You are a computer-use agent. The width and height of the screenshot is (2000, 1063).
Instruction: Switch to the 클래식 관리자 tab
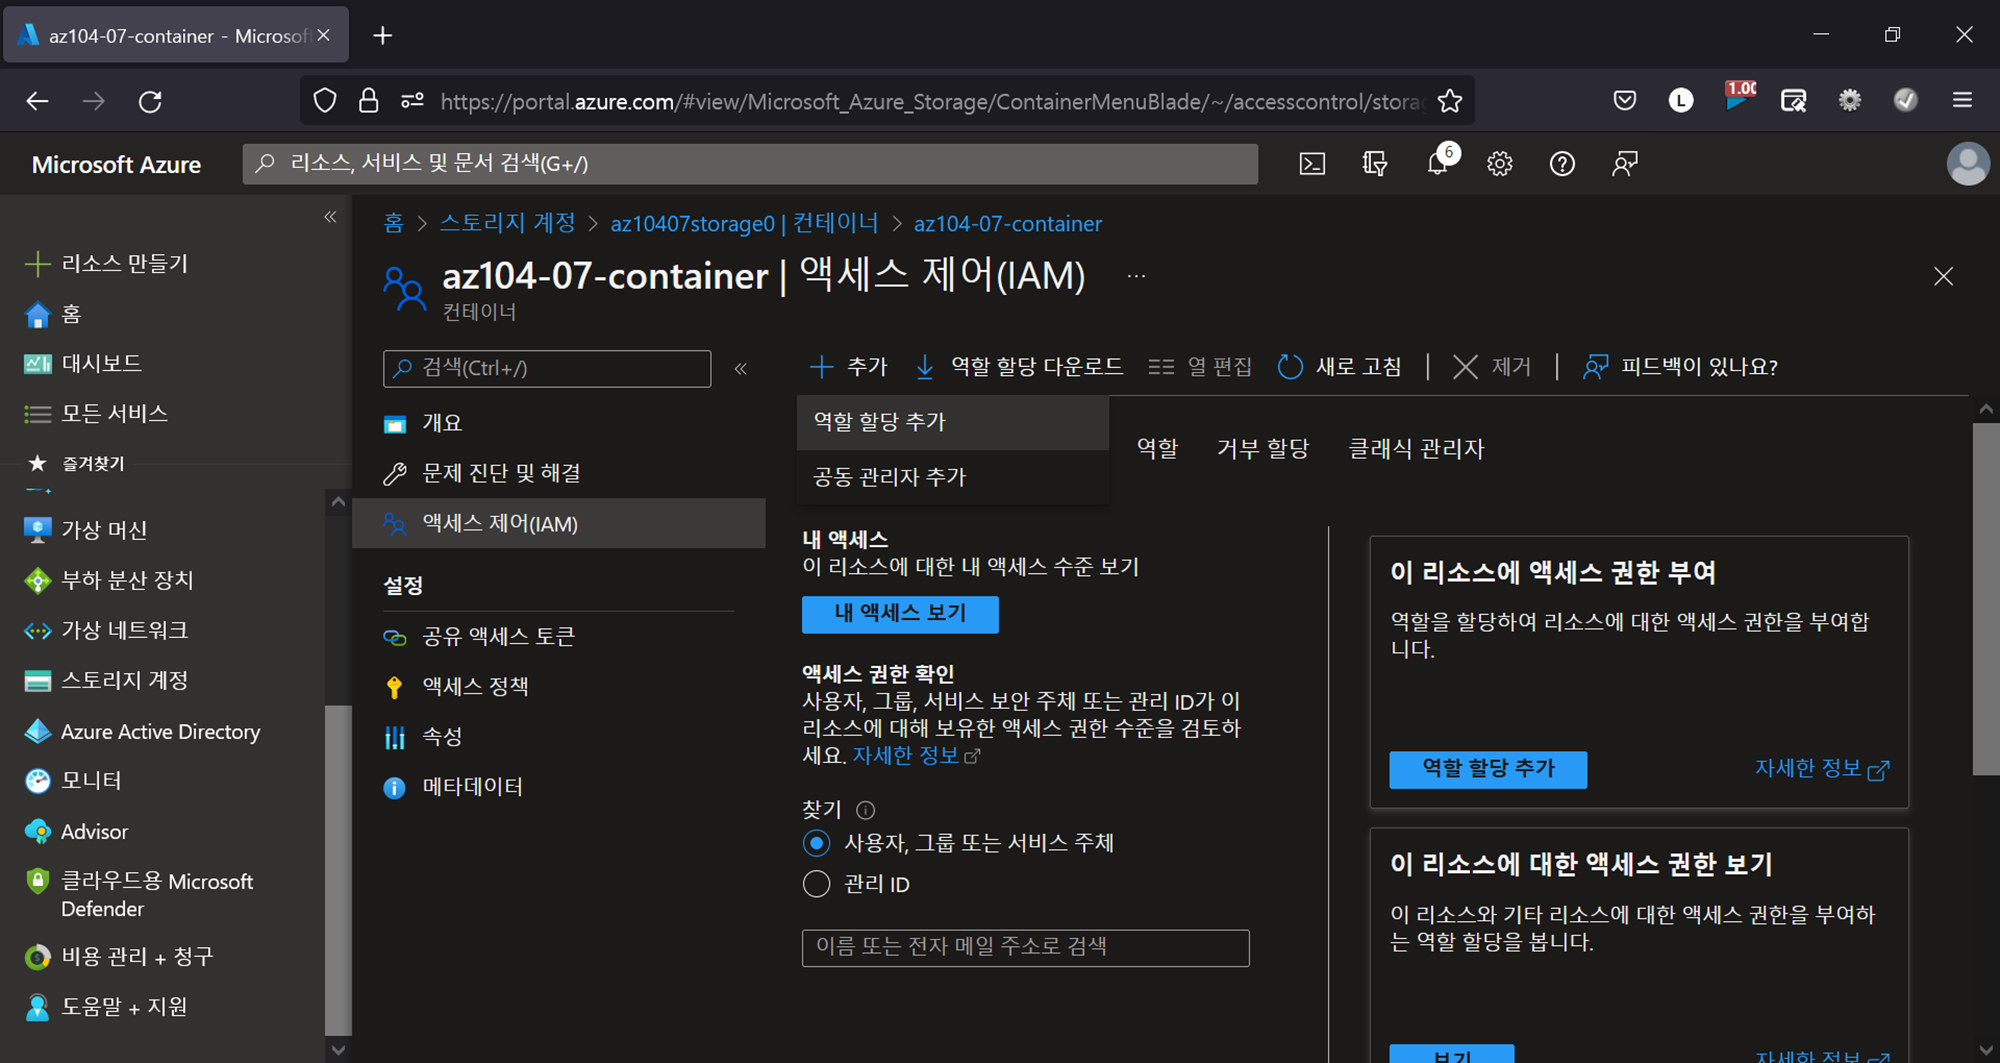click(x=1416, y=449)
